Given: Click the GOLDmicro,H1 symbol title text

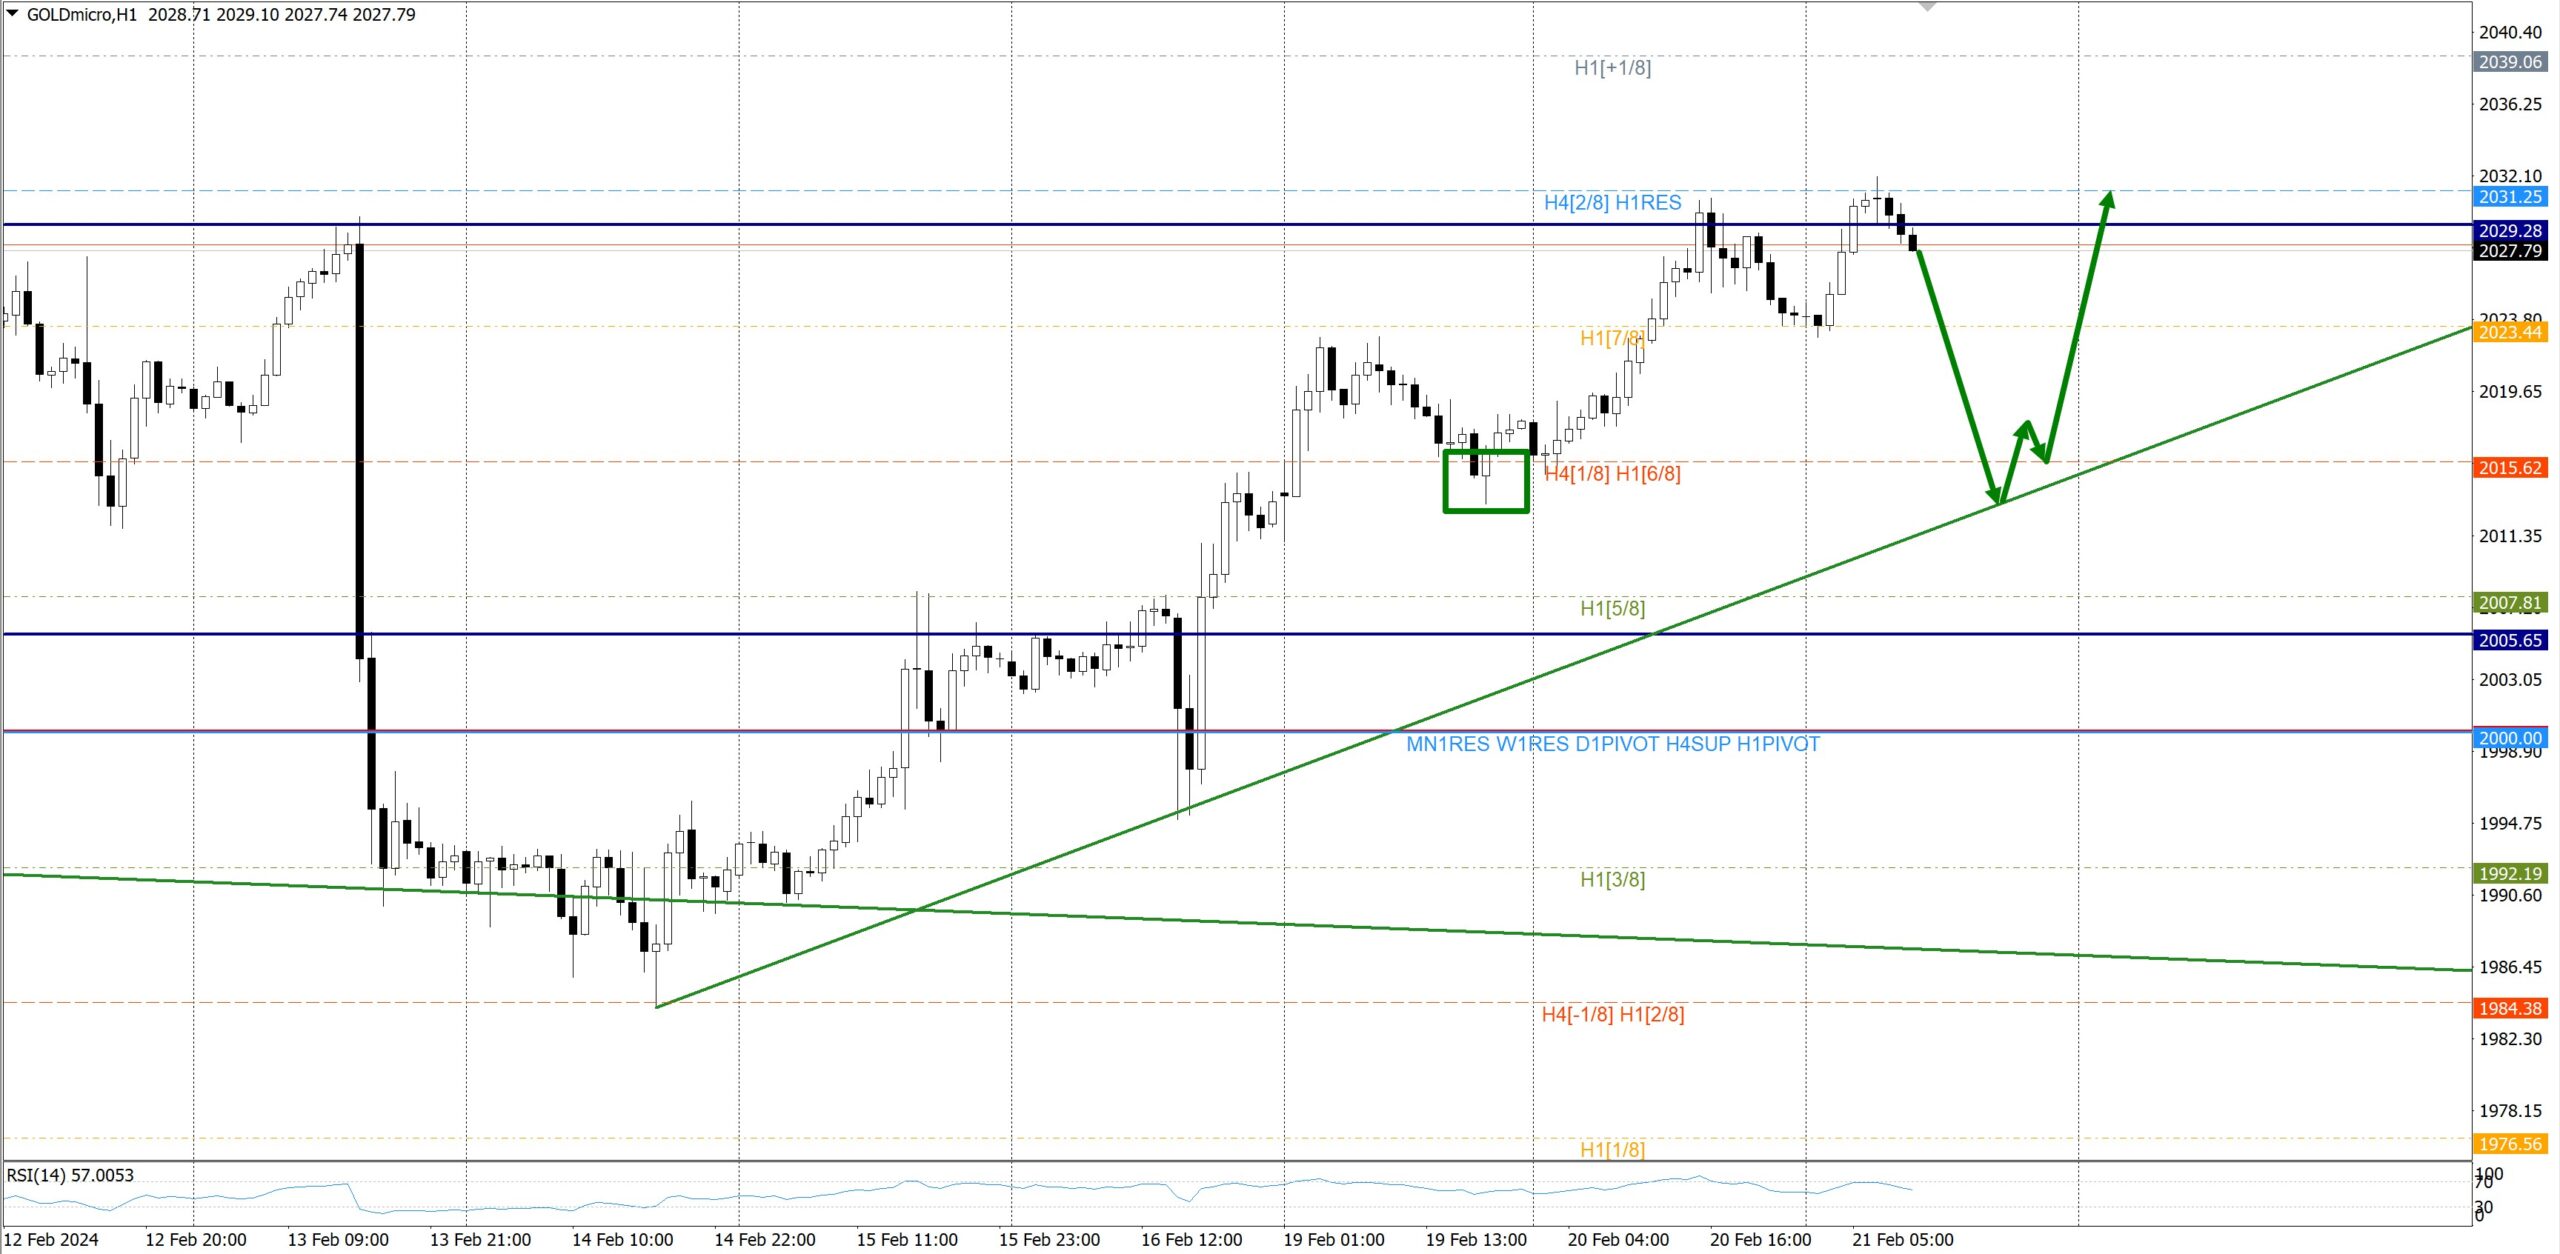Looking at the screenshot, I should click(x=82, y=15).
